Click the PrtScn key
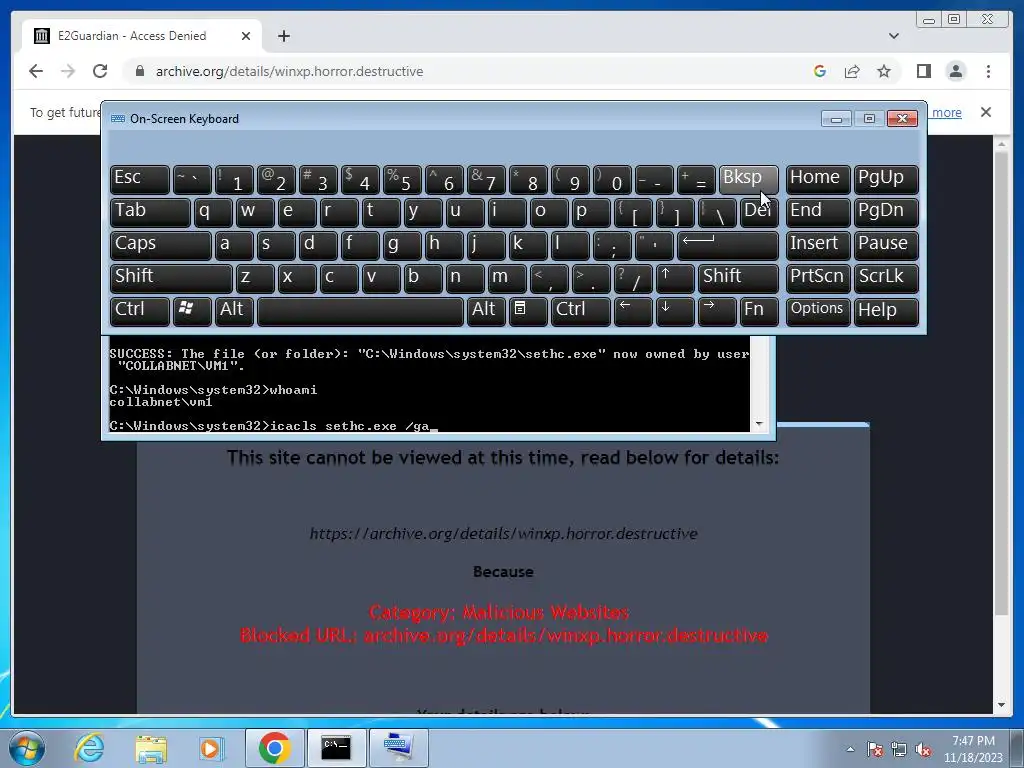The width and height of the screenshot is (1024, 768). [x=818, y=277]
